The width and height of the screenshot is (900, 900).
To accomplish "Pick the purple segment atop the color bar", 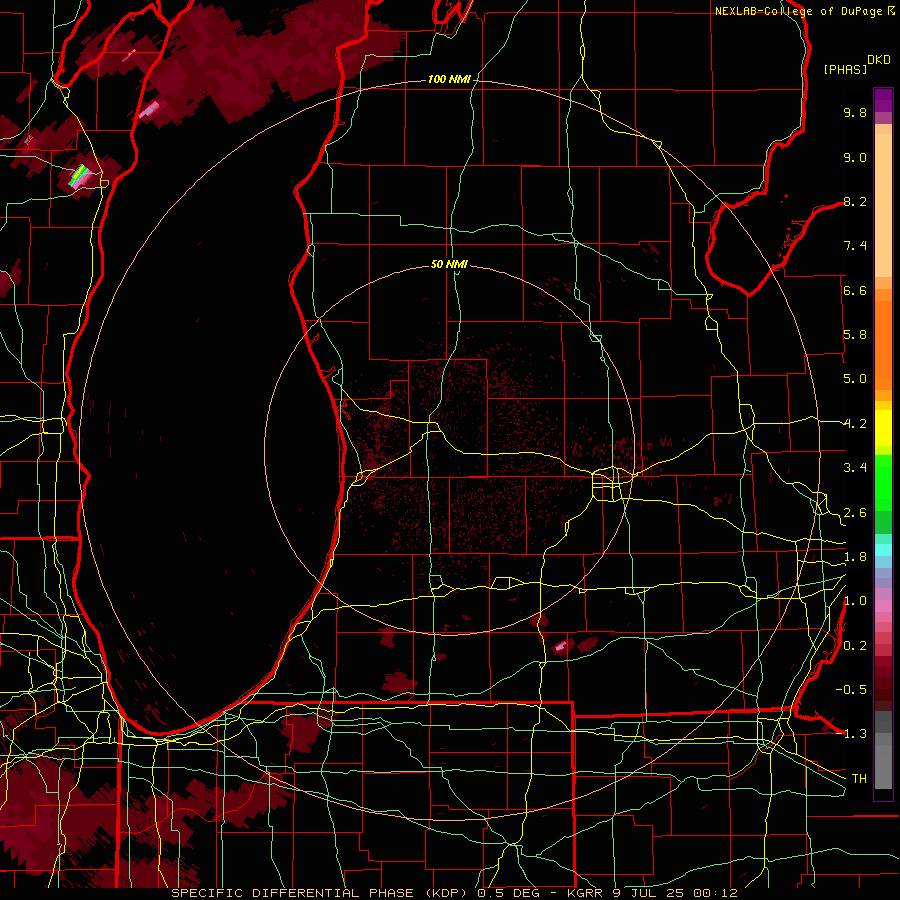I will (883, 100).
